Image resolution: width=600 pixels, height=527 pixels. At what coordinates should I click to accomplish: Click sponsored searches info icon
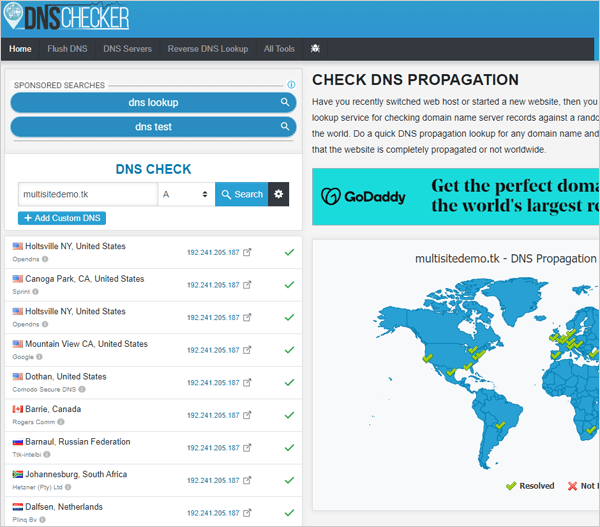tap(291, 85)
